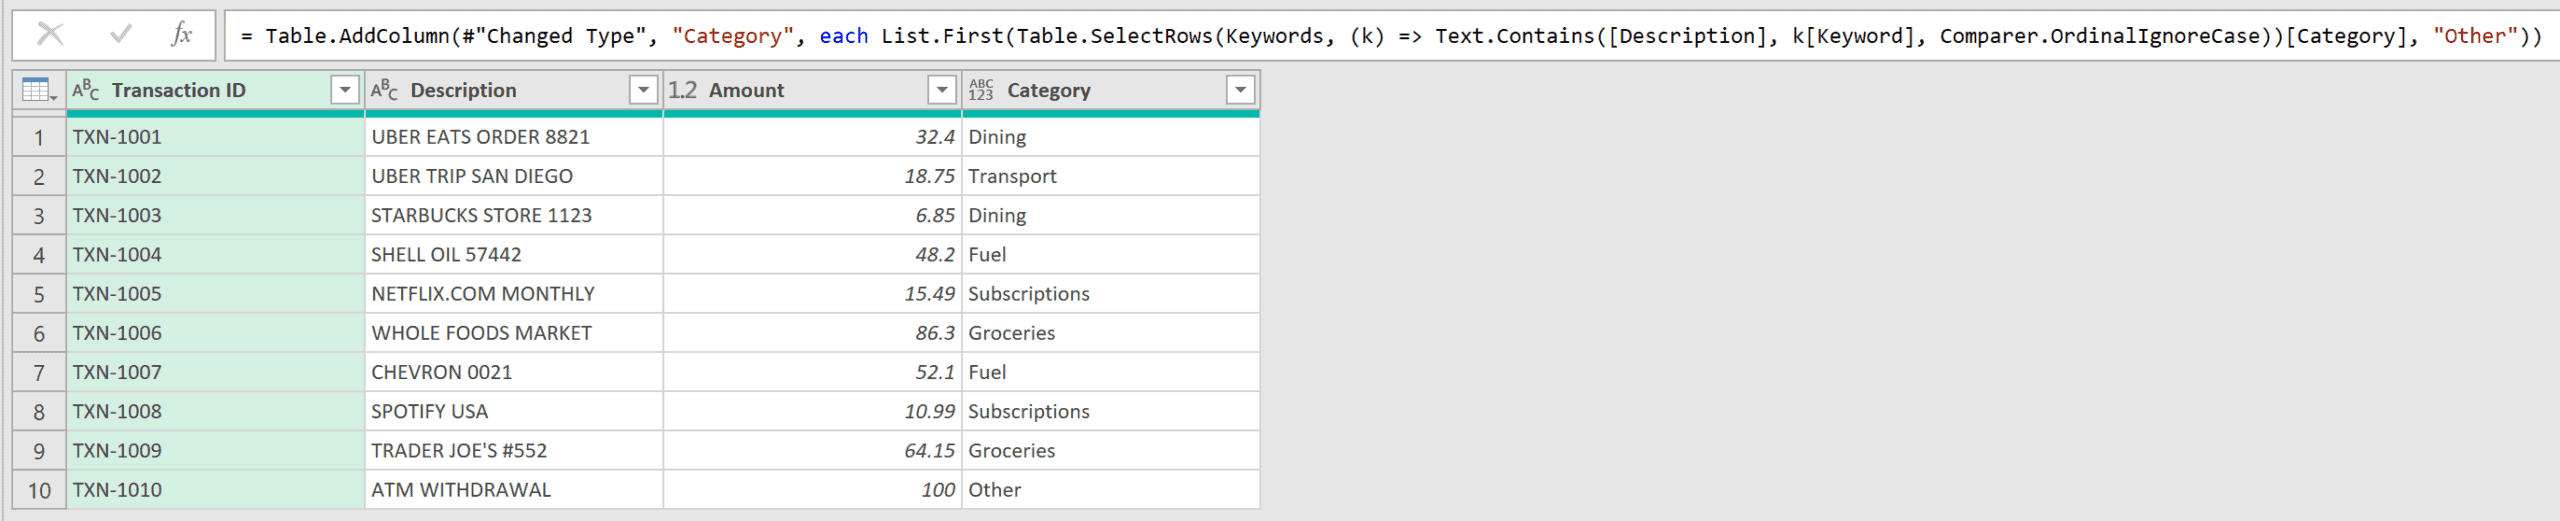Click the amount 6.85 cell
Screen dimensions: 2560x521
click(x=812, y=215)
